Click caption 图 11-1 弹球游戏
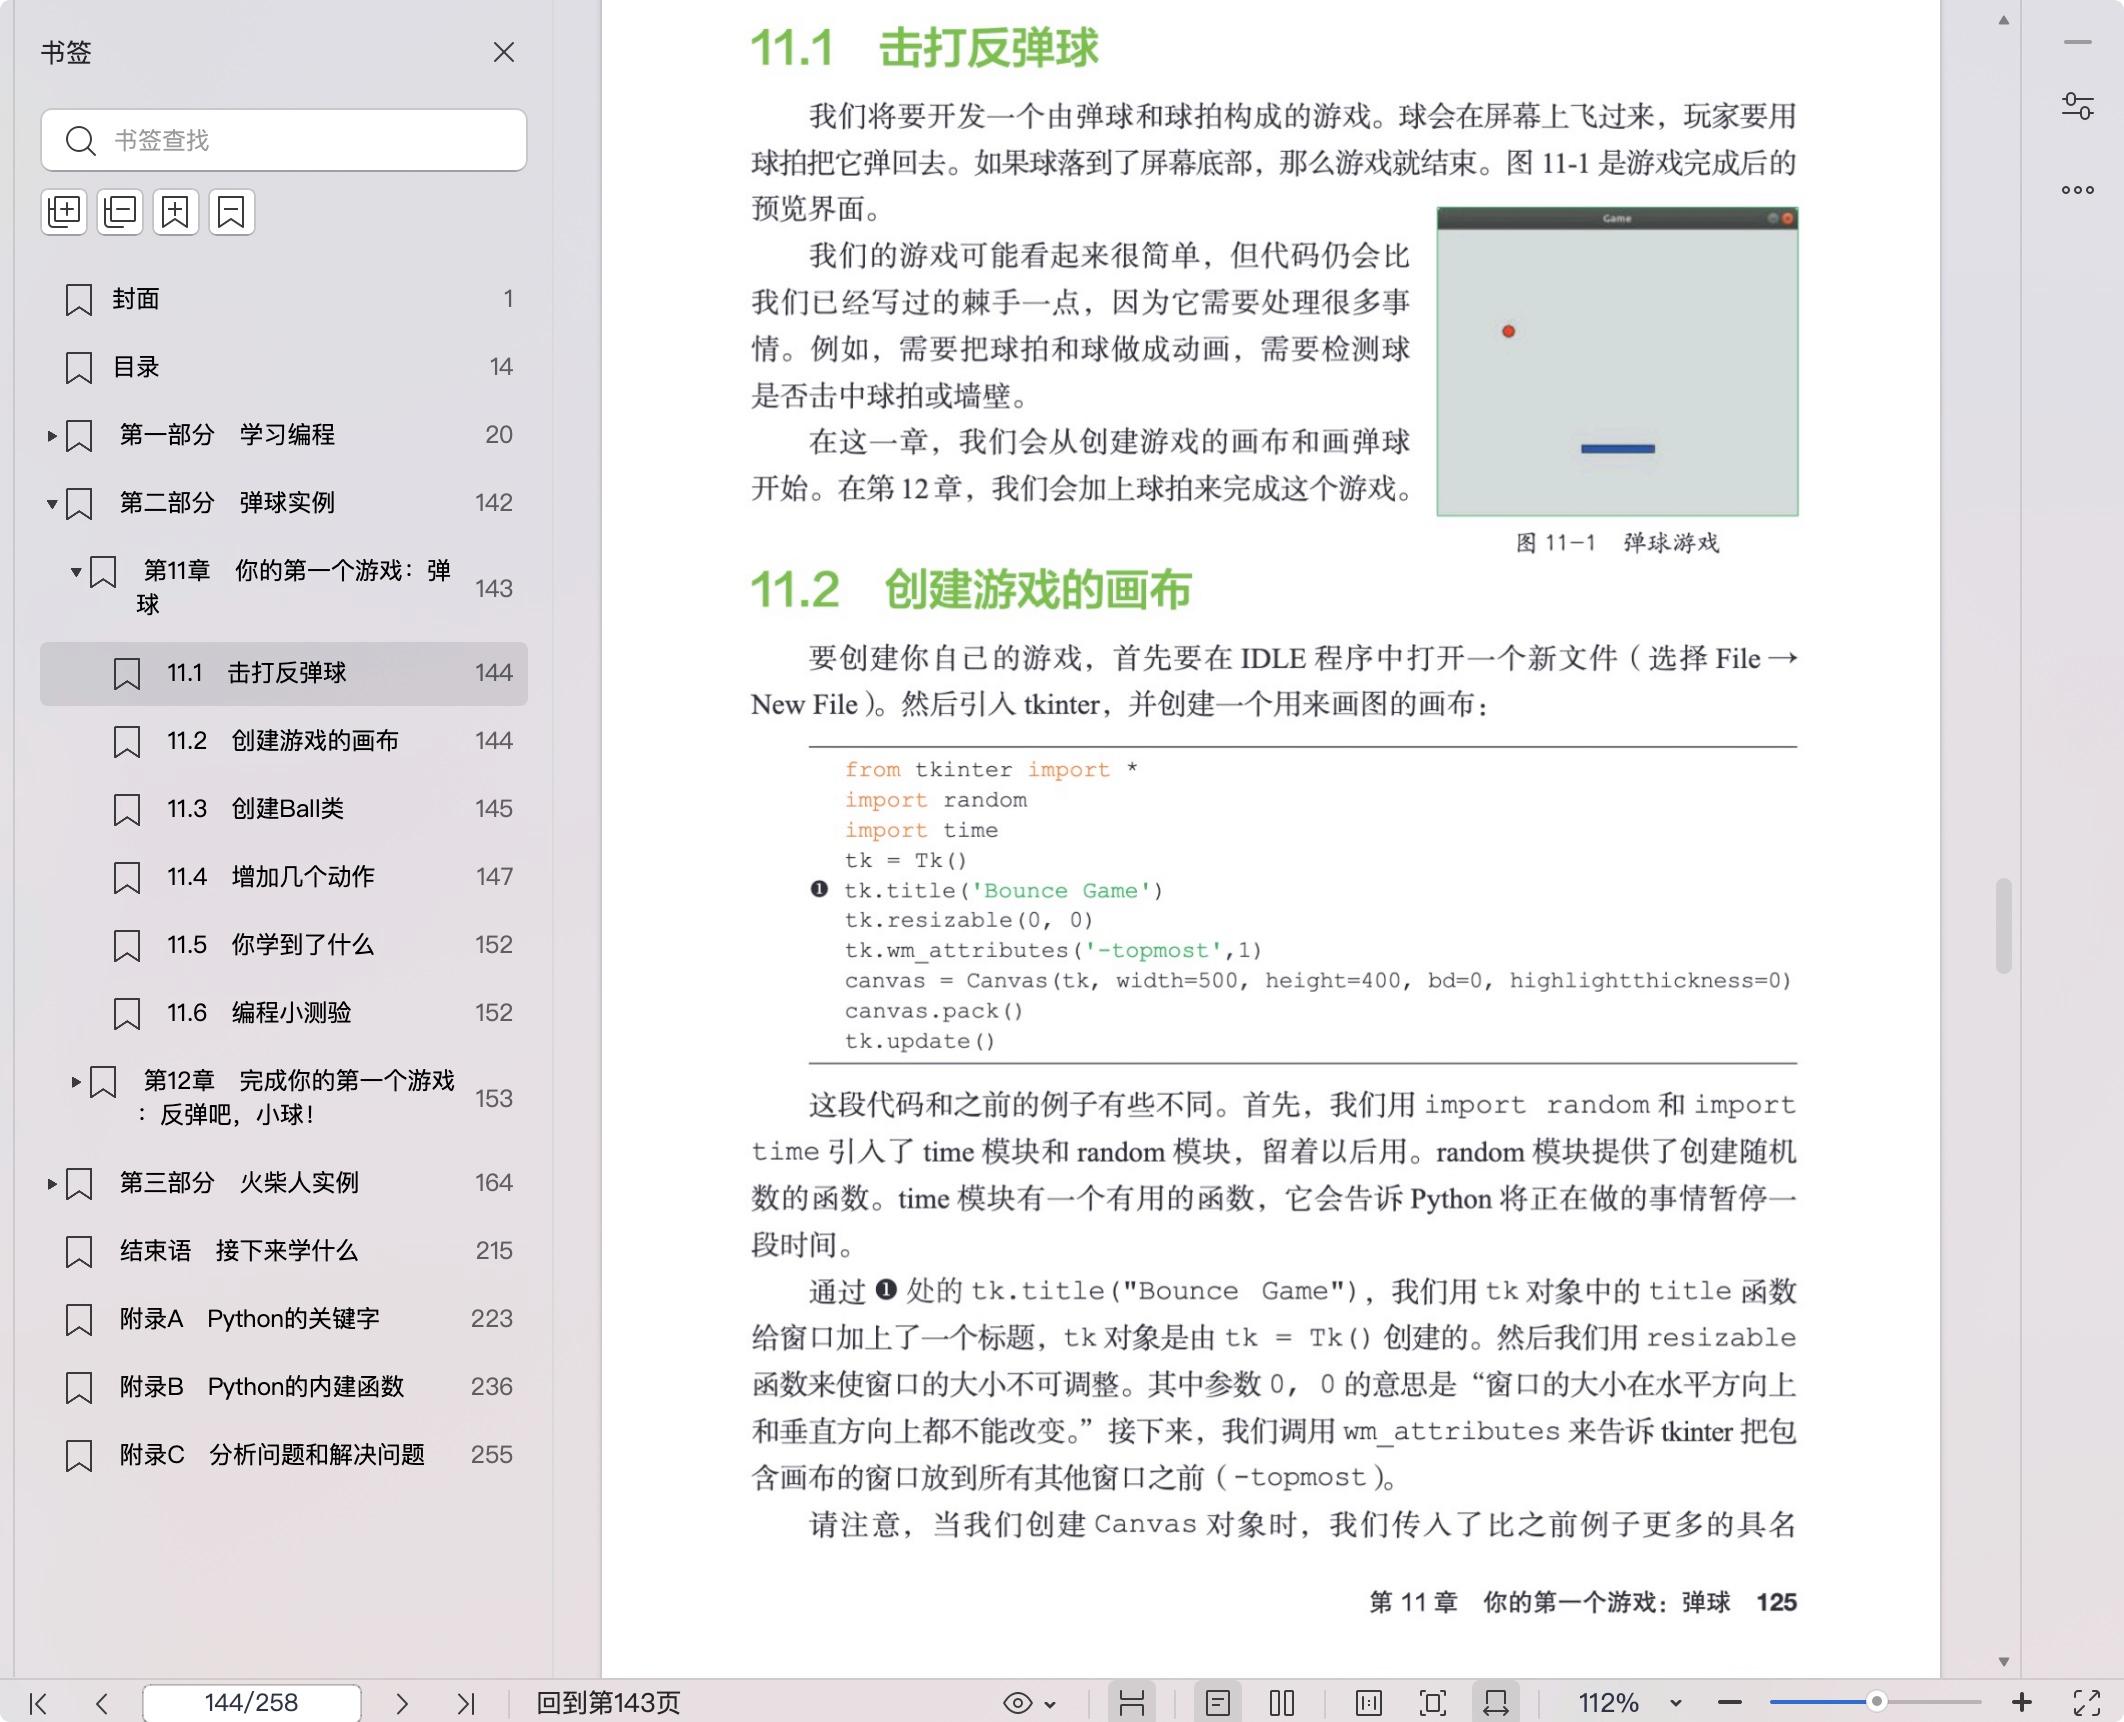 (1618, 543)
